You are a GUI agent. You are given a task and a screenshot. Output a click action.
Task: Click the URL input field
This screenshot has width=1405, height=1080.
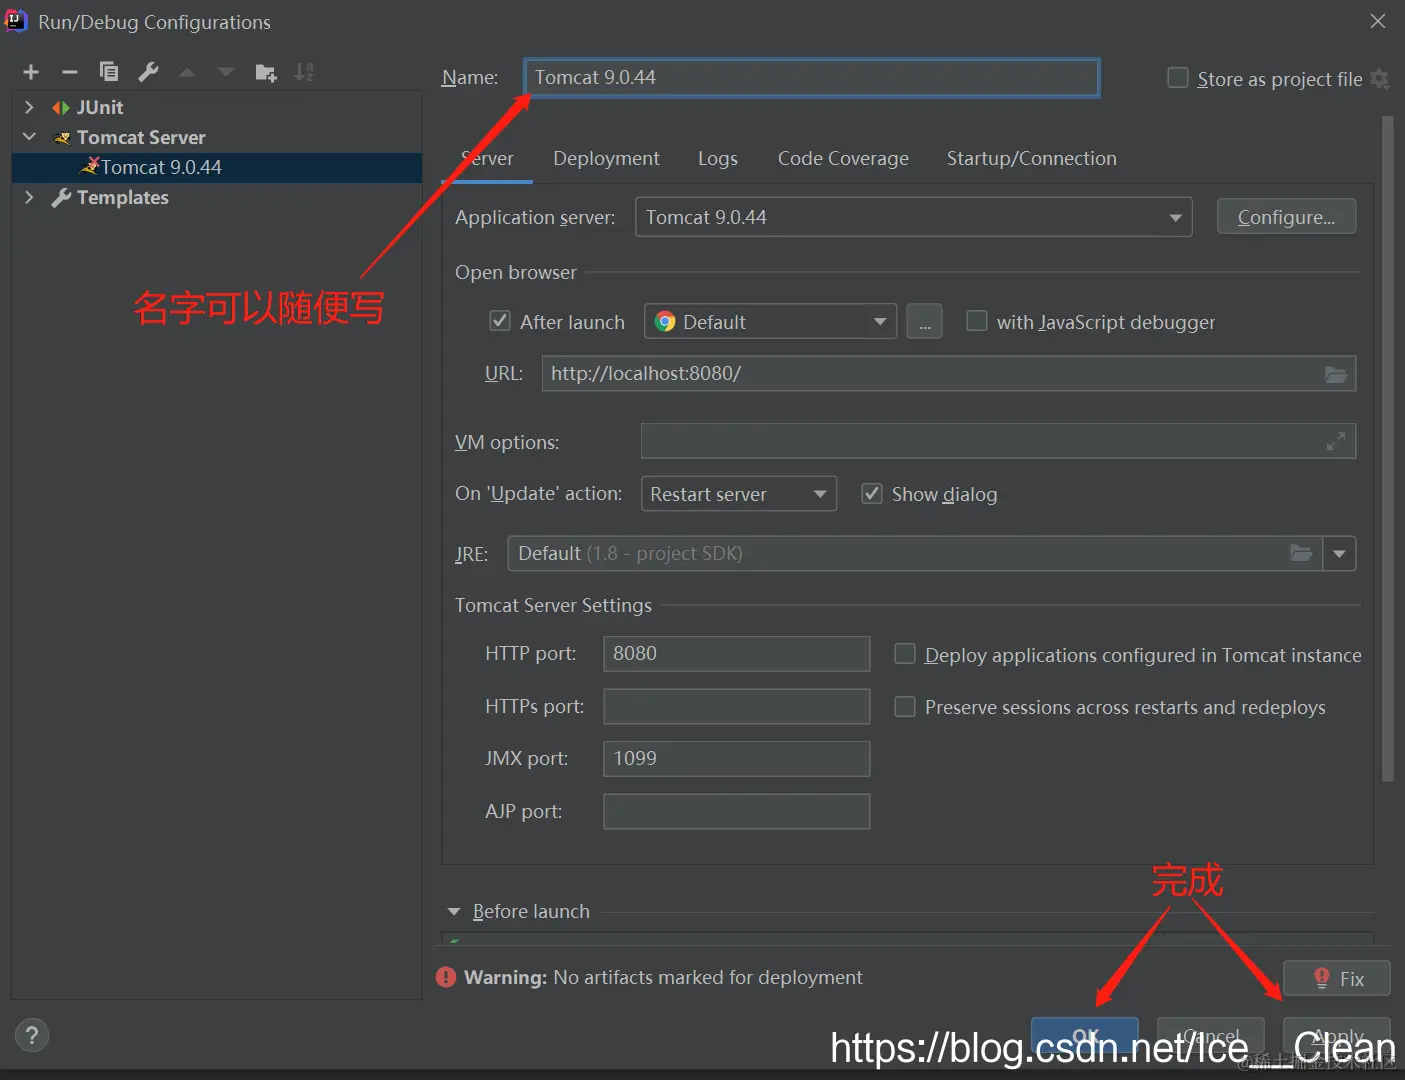(x=949, y=374)
